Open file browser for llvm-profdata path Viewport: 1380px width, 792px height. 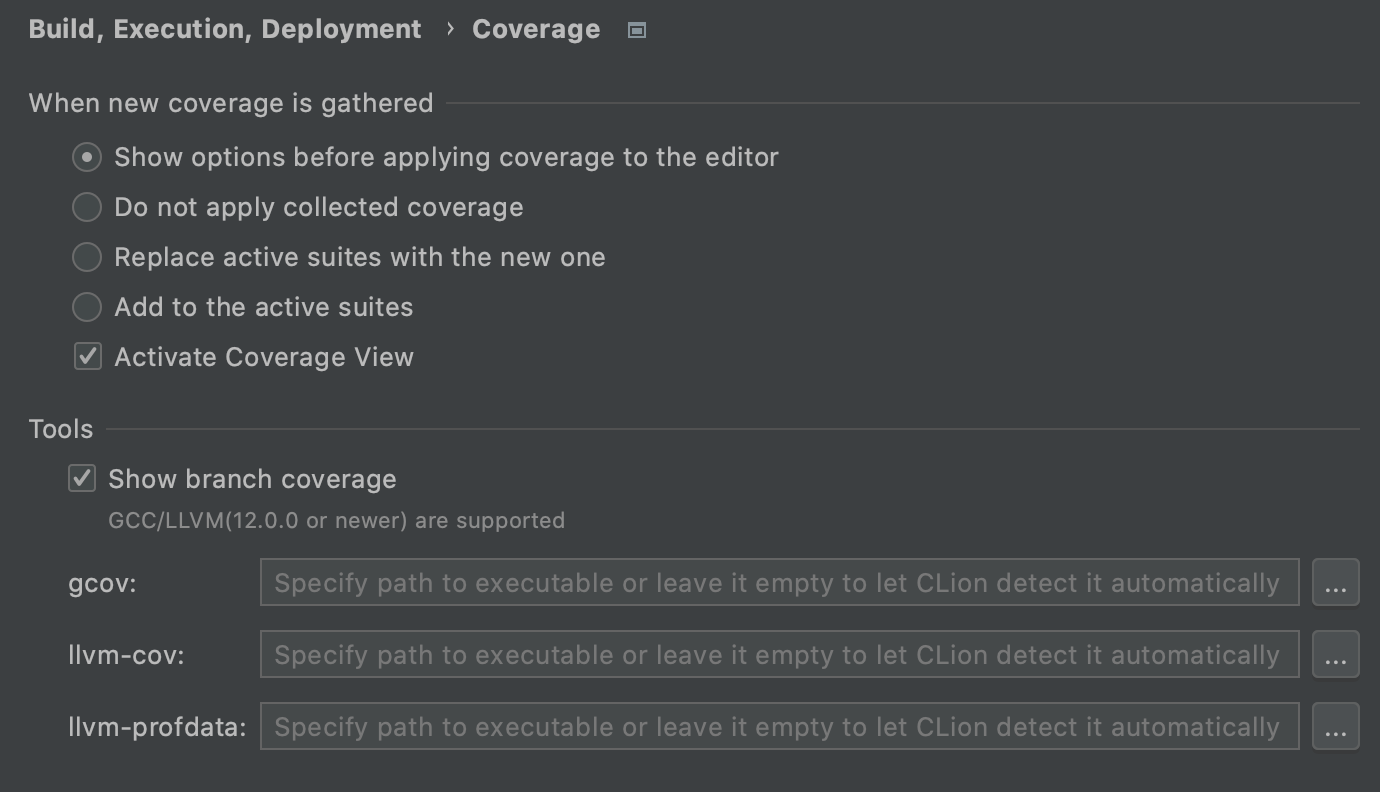click(1336, 726)
